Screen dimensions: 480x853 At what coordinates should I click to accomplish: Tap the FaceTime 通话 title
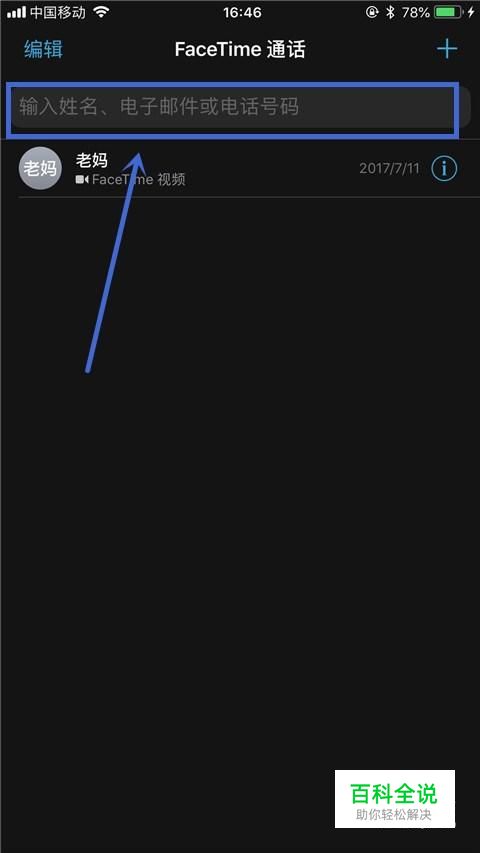(240, 50)
